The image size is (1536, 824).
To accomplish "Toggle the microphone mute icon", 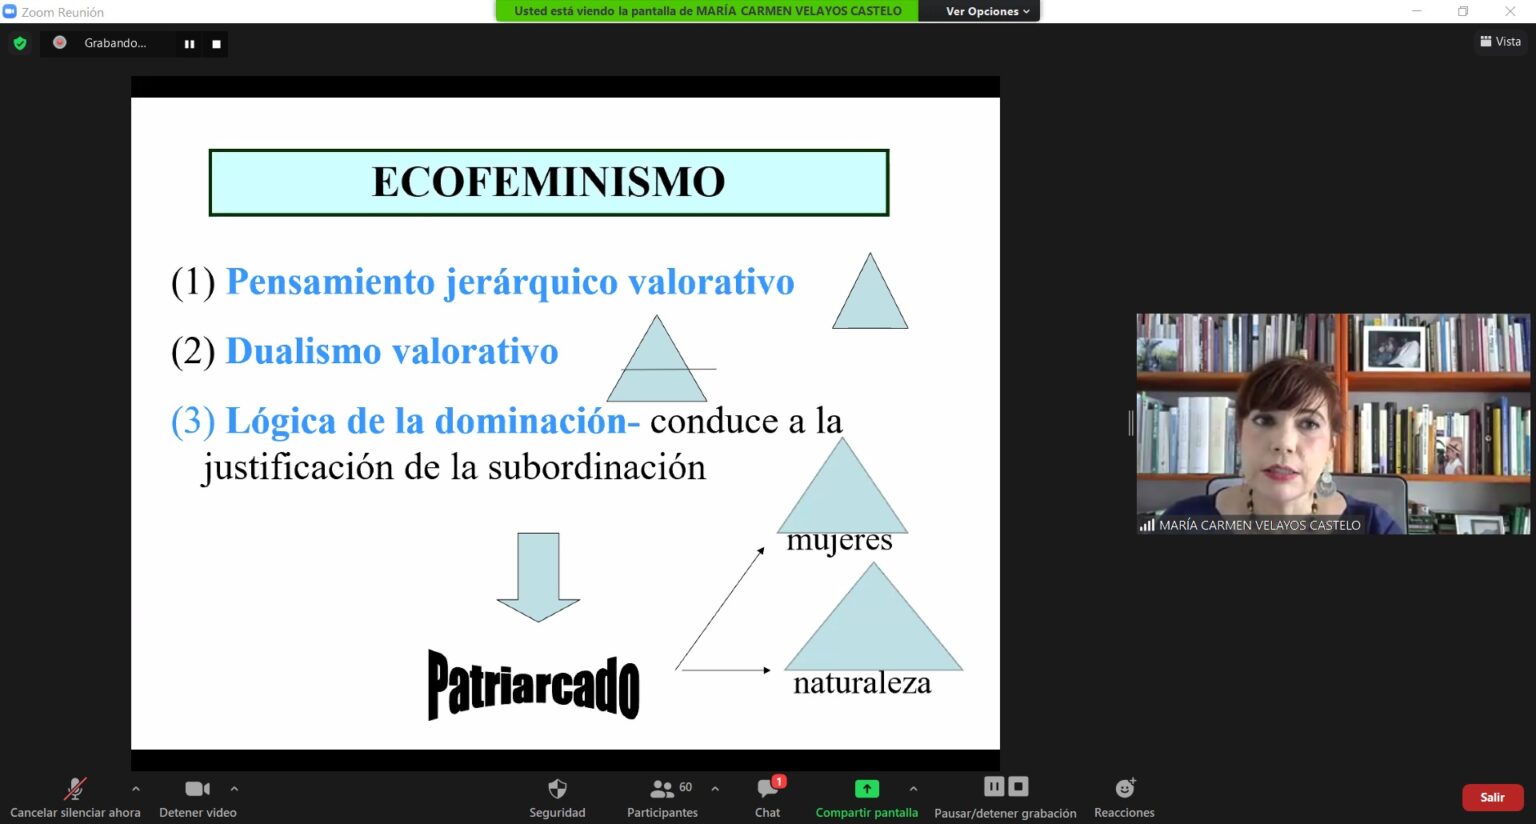I will point(75,789).
